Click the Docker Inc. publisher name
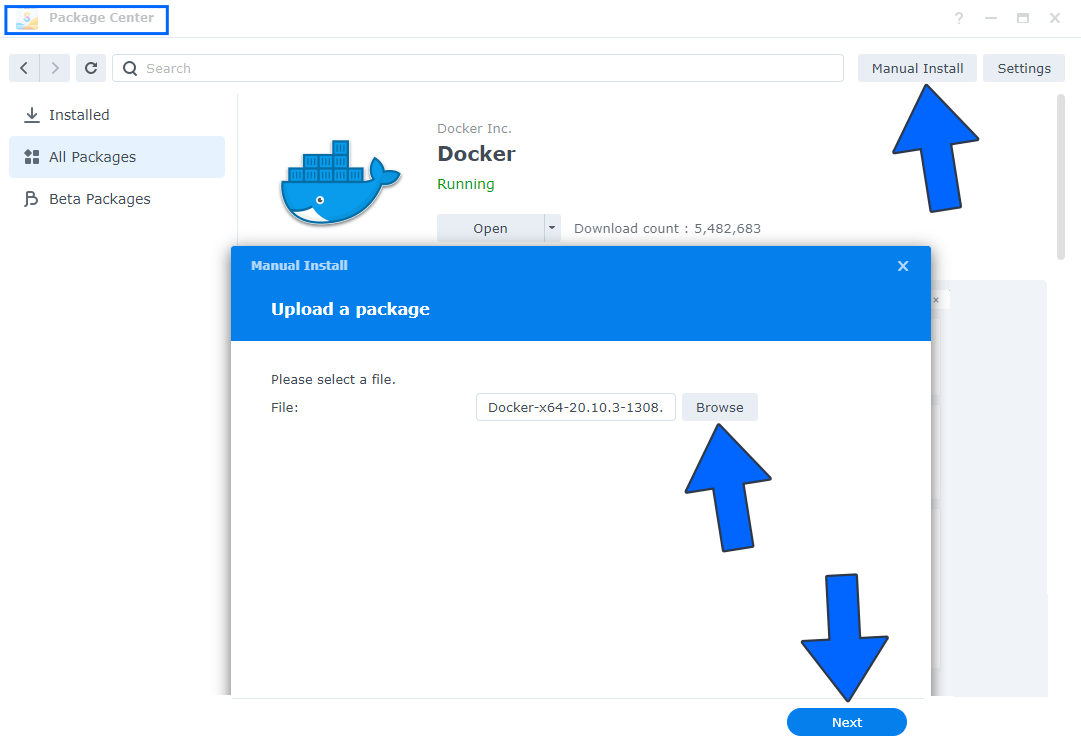This screenshot has height=744, width=1081. (474, 128)
